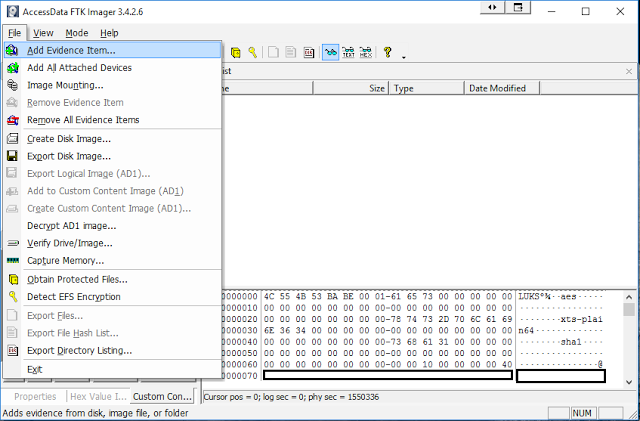Click xts-plai text in ASCII column

[581, 319]
